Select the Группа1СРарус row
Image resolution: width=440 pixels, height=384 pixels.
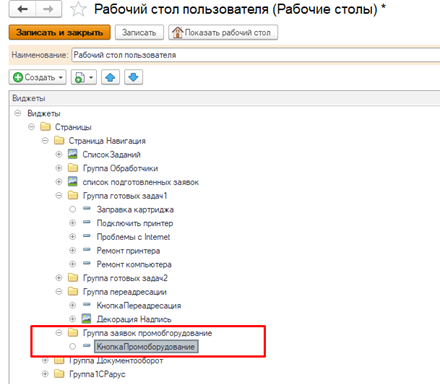[97, 374]
